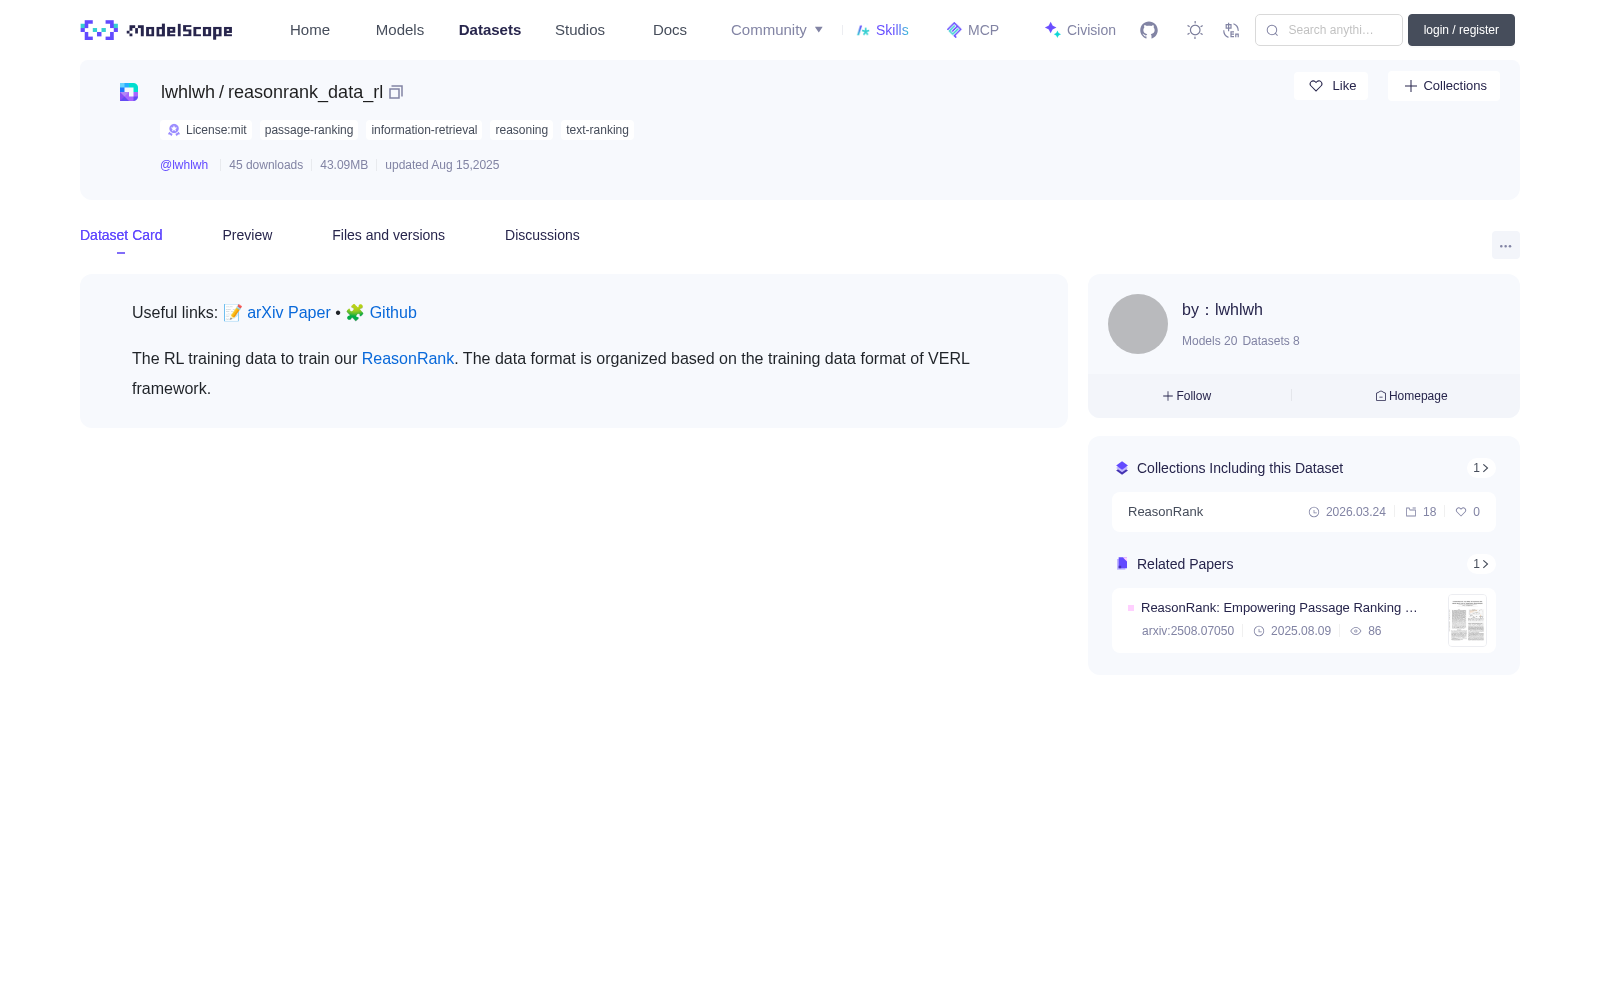Select the information-retrieval tag
Screen dimensions: 1600x1000
pyautogui.click(x=424, y=130)
